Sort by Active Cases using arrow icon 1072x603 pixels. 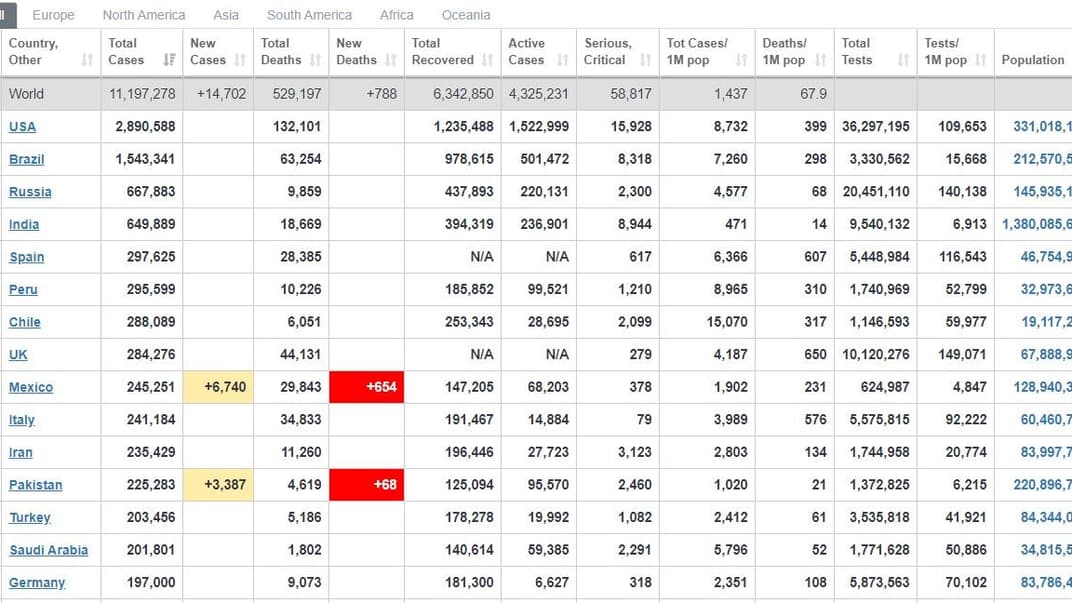point(562,60)
